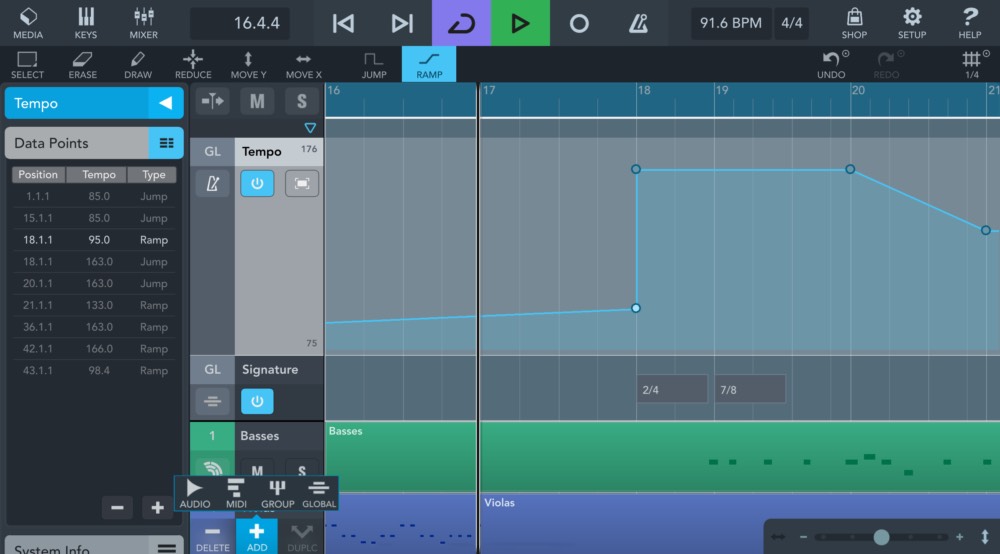The image size is (1000, 554).
Task: Open the blue triangle track list dropdown
Action: [x=310, y=128]
